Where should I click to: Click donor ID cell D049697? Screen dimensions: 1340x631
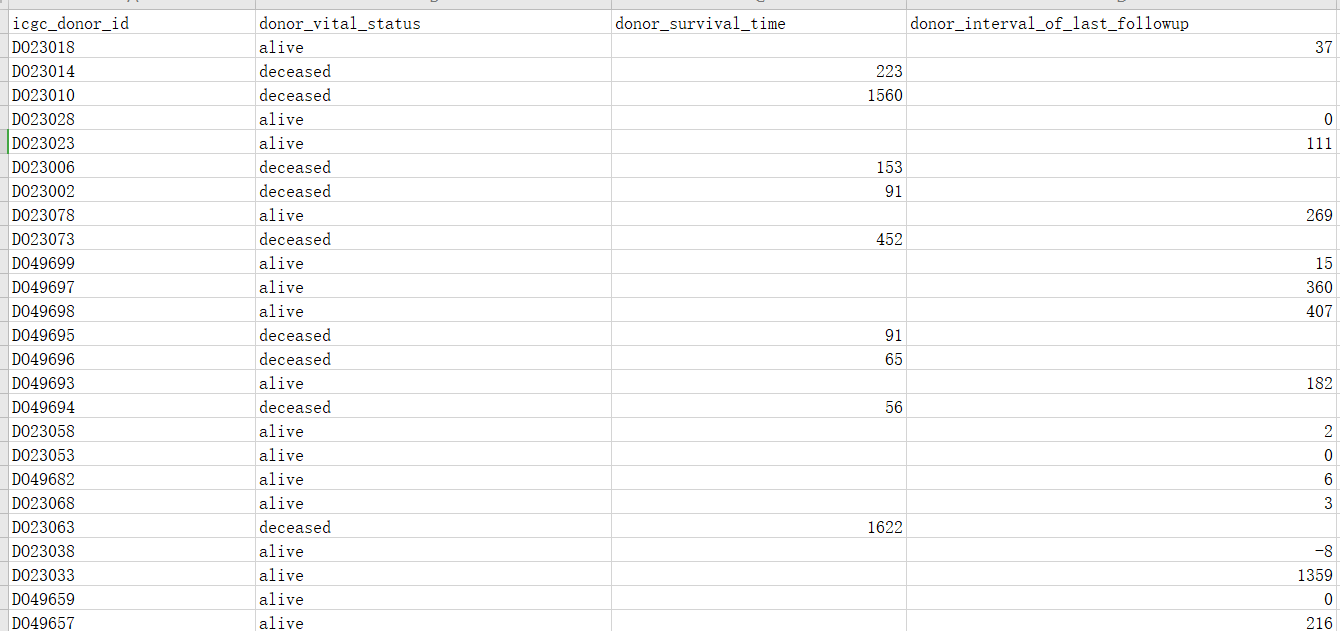click(x=131, y=287)
